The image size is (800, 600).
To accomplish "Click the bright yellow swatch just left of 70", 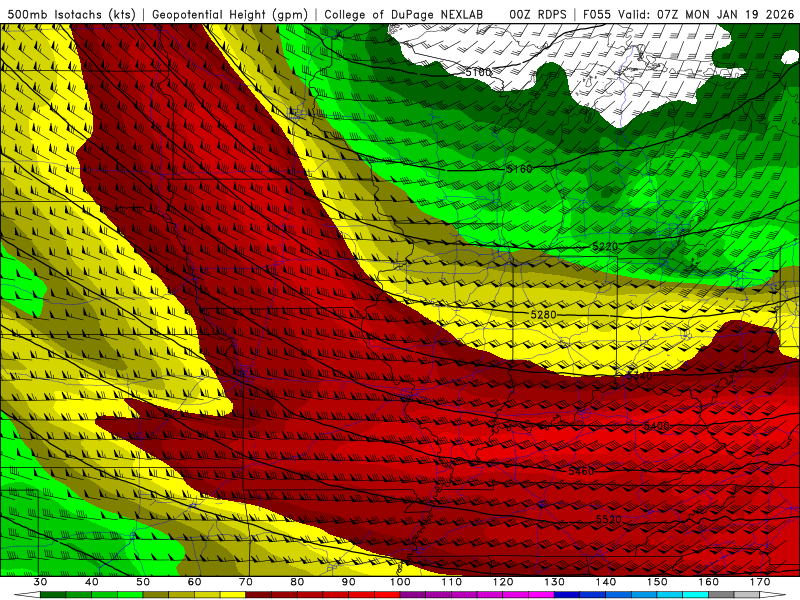I will point(233,595).
